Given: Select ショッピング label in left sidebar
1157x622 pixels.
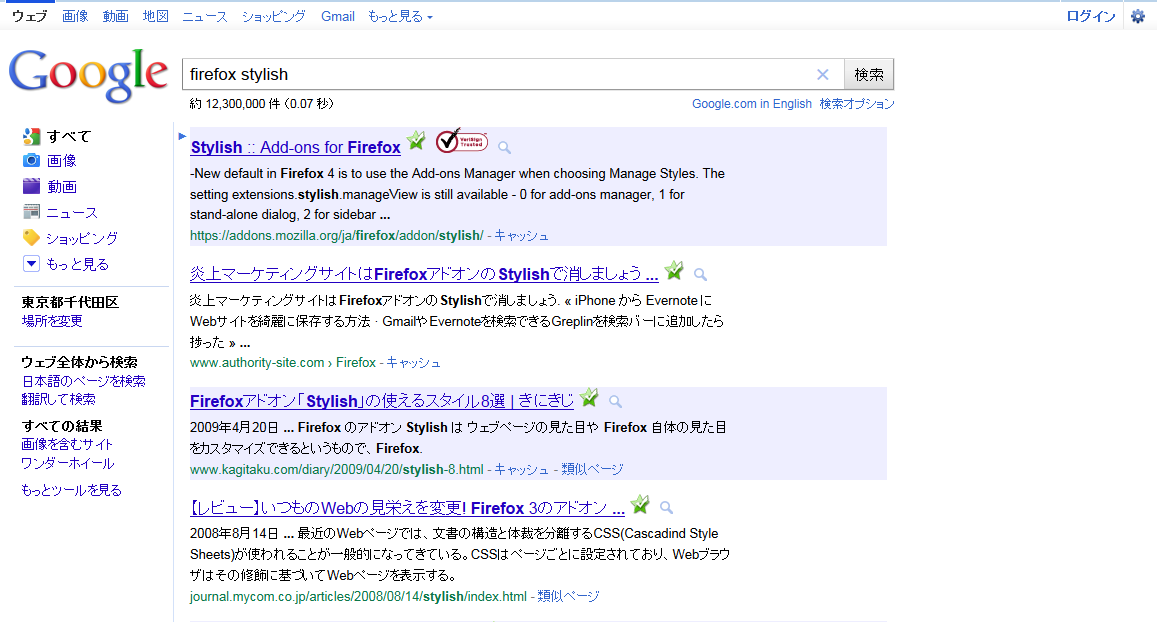Looking at the screenshot, I should click(x=82, y=238).
